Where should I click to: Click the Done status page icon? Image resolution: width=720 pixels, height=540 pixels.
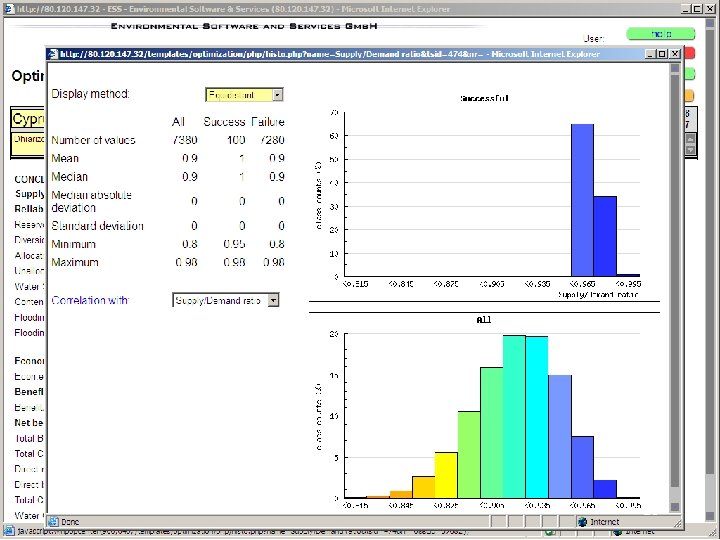54,522
